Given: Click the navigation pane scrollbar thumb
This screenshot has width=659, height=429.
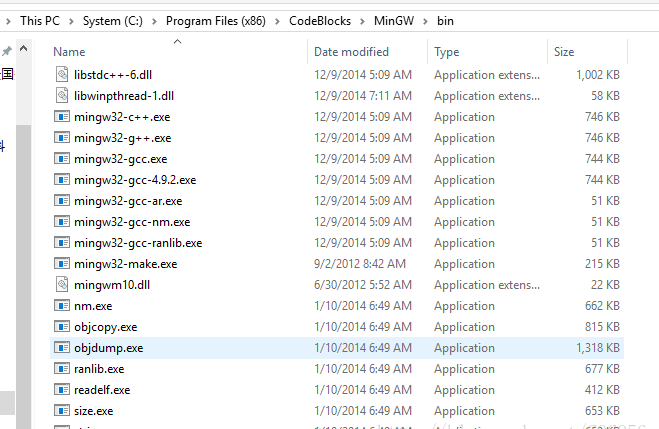Looking at the screenshot, I should [24, 275].
